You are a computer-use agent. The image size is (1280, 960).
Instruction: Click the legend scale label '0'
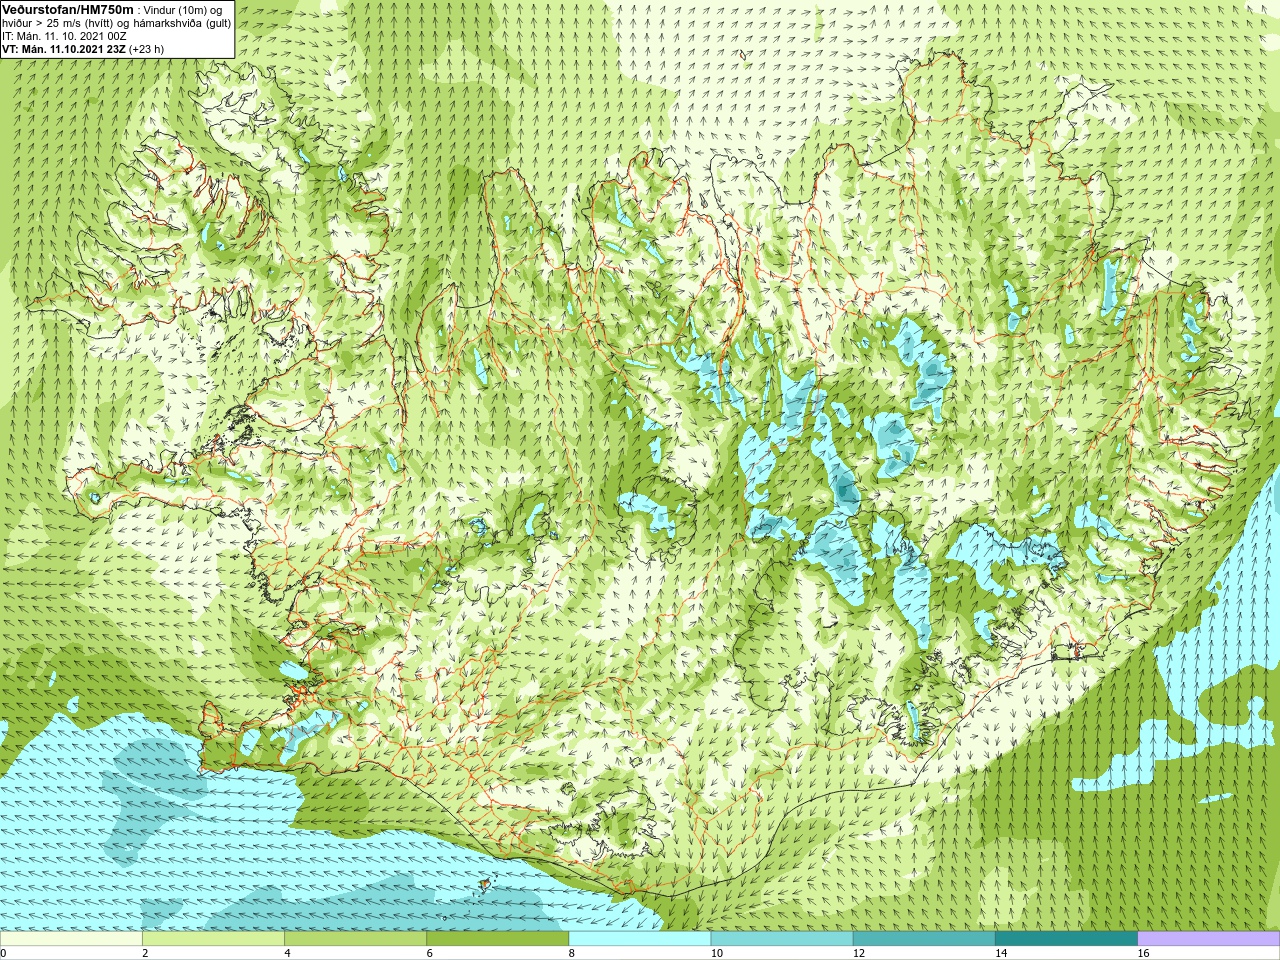point(4,953)
